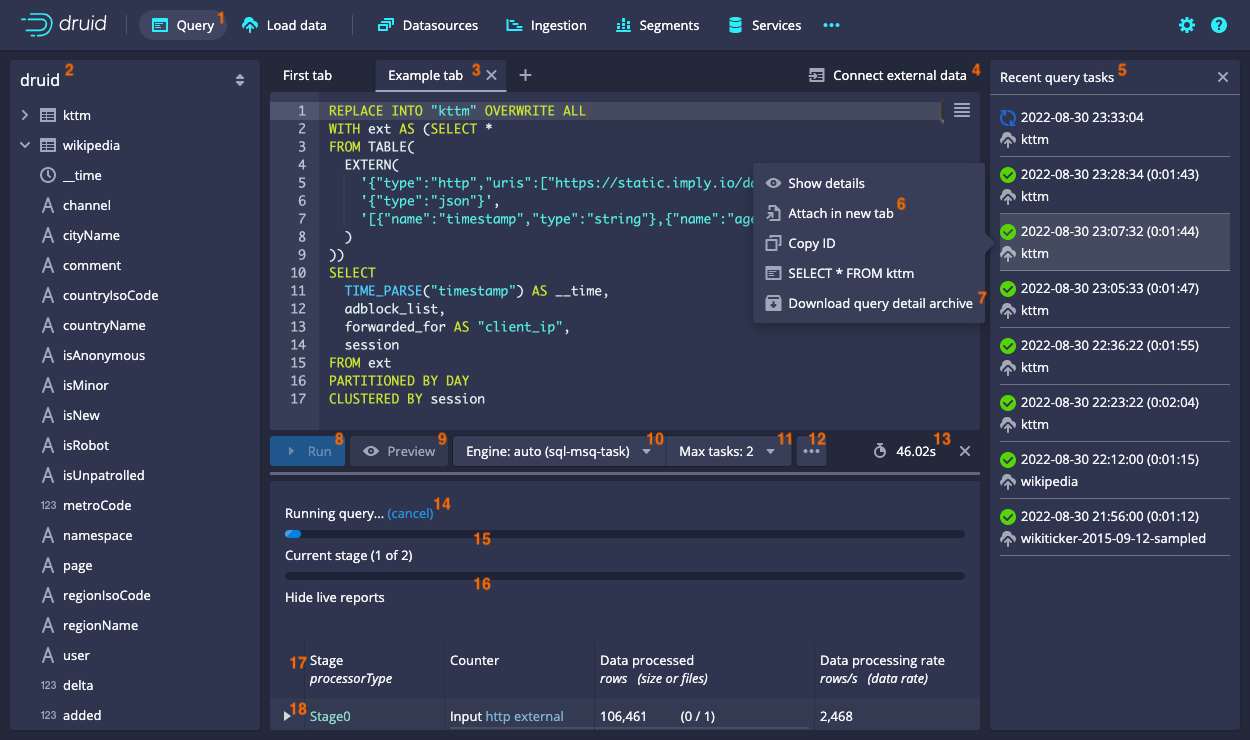Click cancel to stop the running query
The width and height of the screenshot is (1250, 740).
[410, 513]
